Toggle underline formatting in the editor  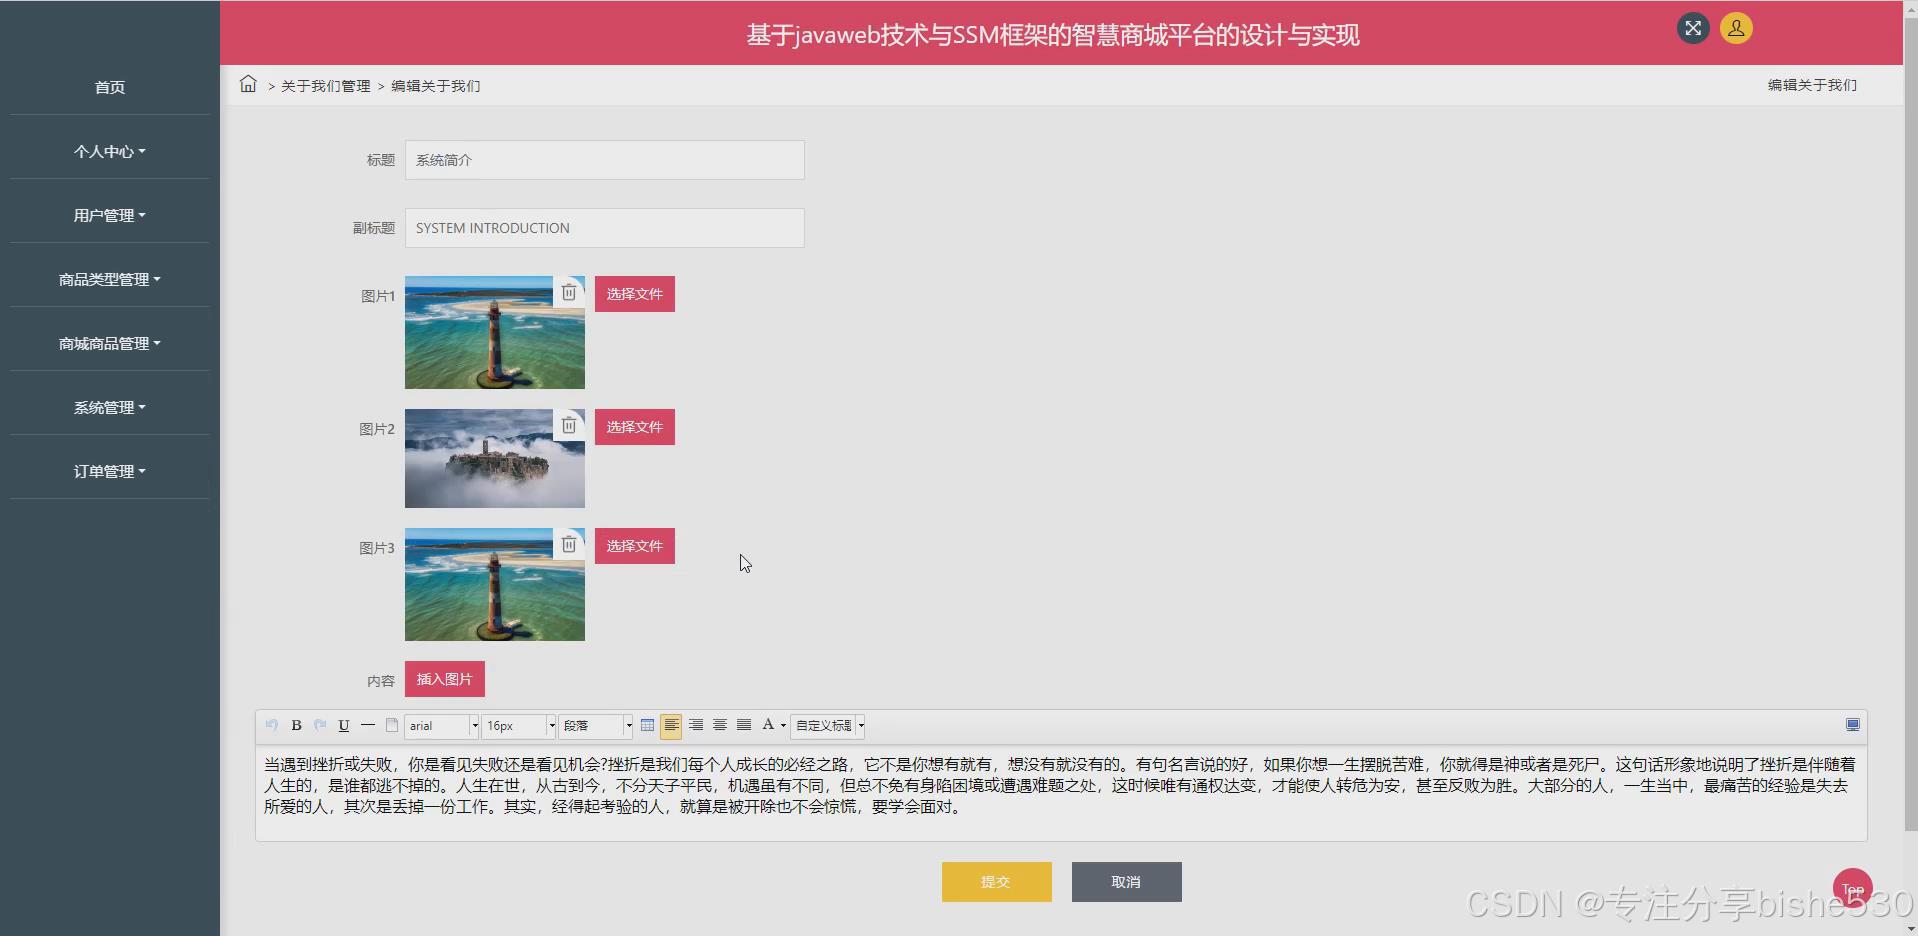[x=344, y=725]
